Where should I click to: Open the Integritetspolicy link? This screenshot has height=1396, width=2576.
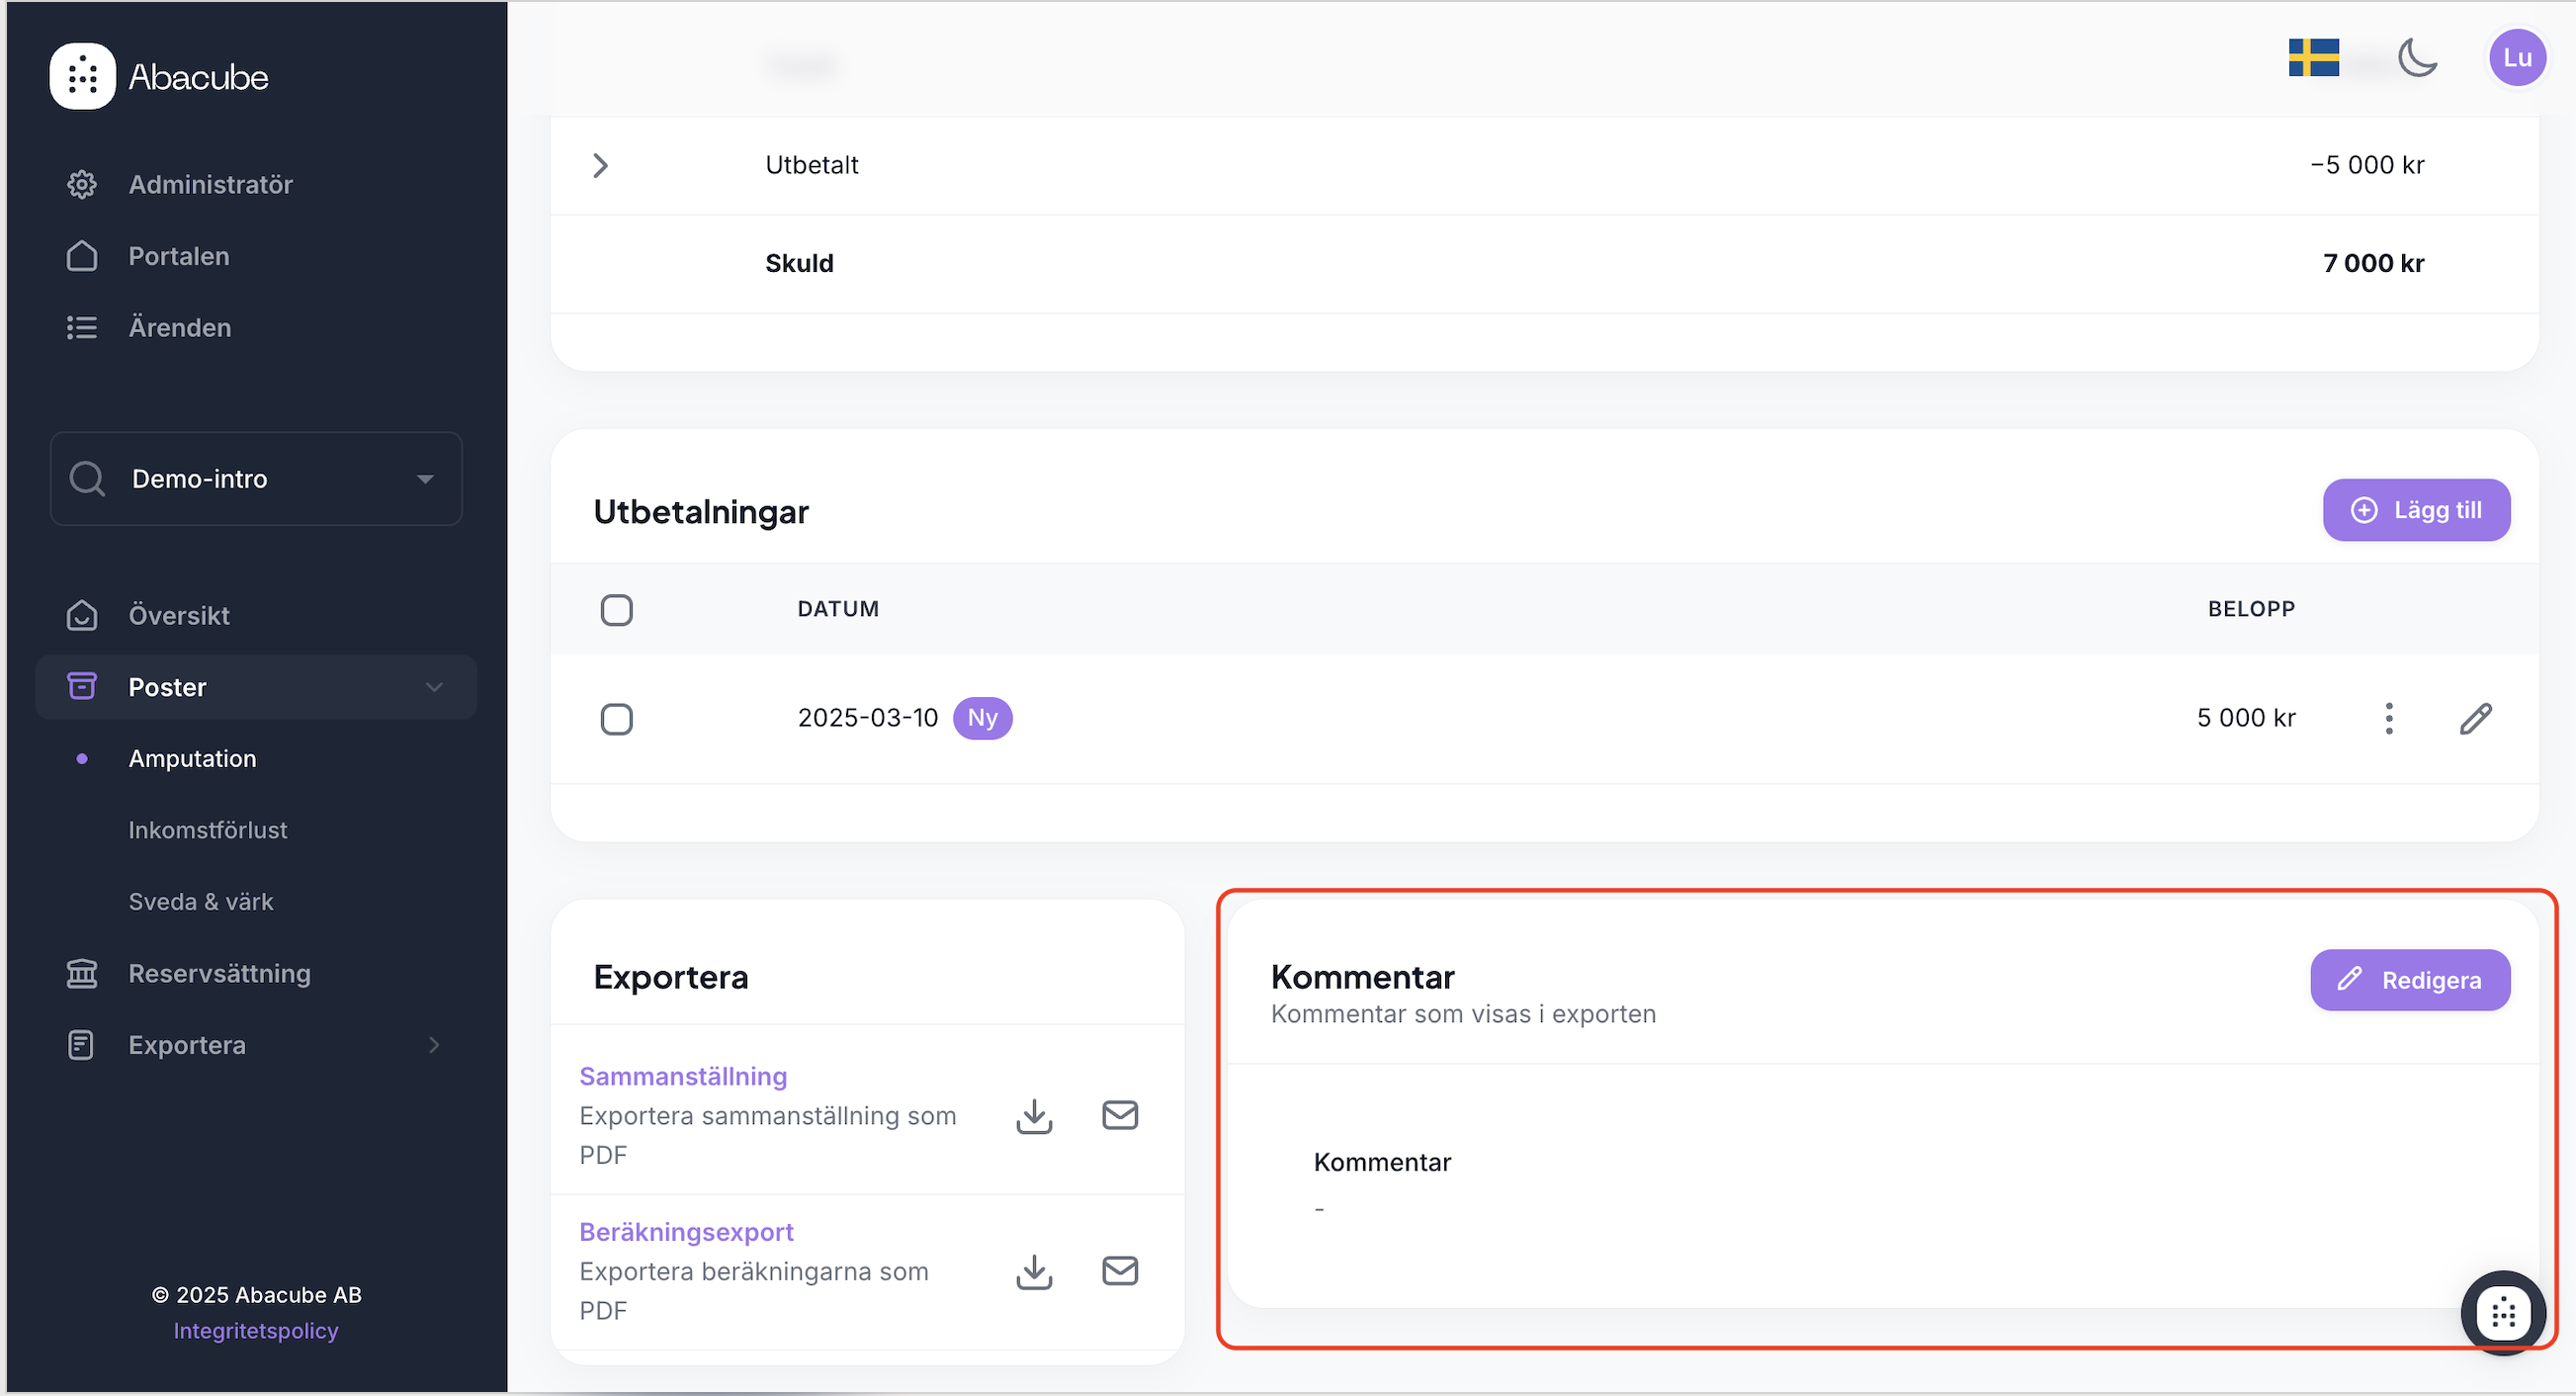point(256,1331)
